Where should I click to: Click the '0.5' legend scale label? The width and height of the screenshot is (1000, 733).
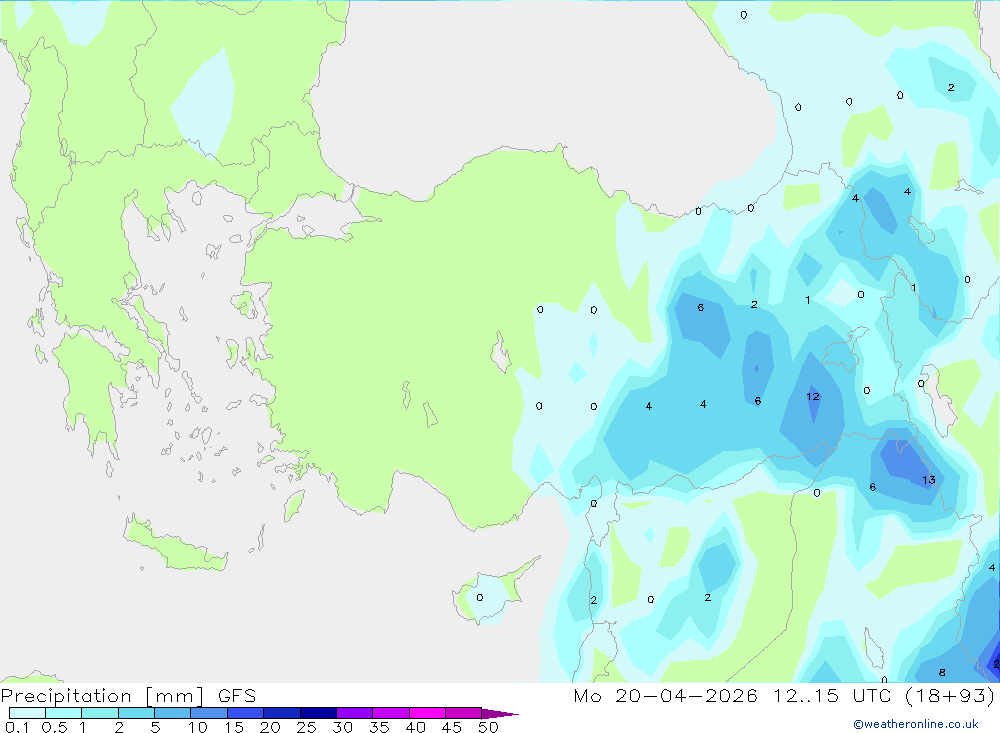point(54,727)
